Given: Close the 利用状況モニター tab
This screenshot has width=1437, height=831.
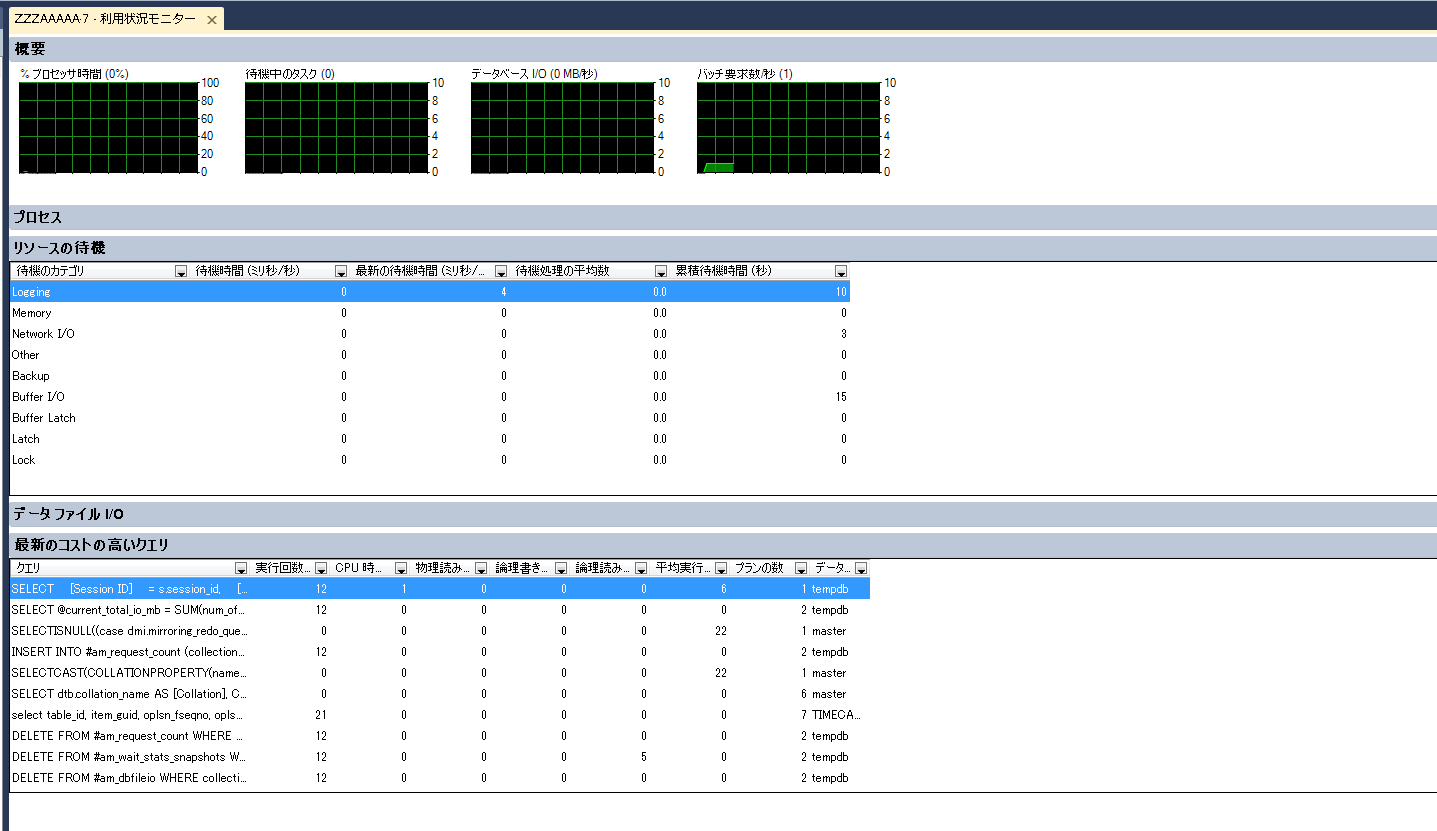Looking at the screenshot, I should pyautogui.click(x=212, y=20).
